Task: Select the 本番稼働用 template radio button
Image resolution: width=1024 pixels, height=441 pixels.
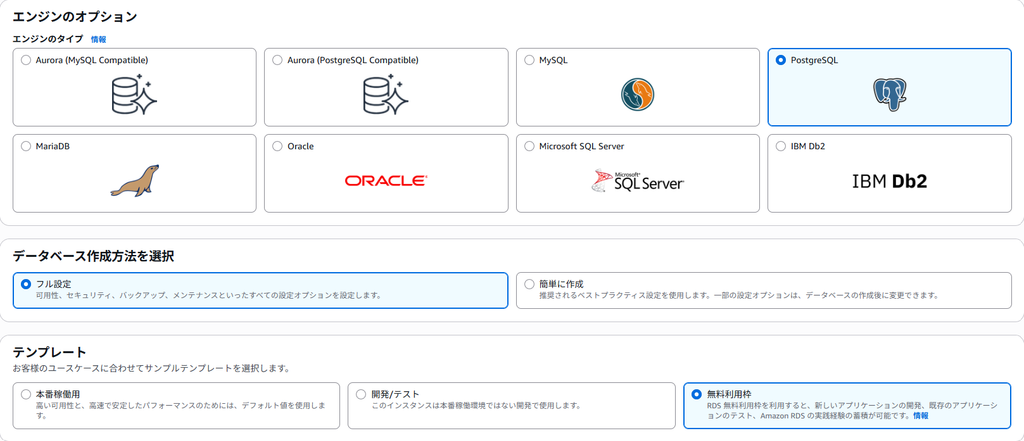Action: click(x=25, y=395)
